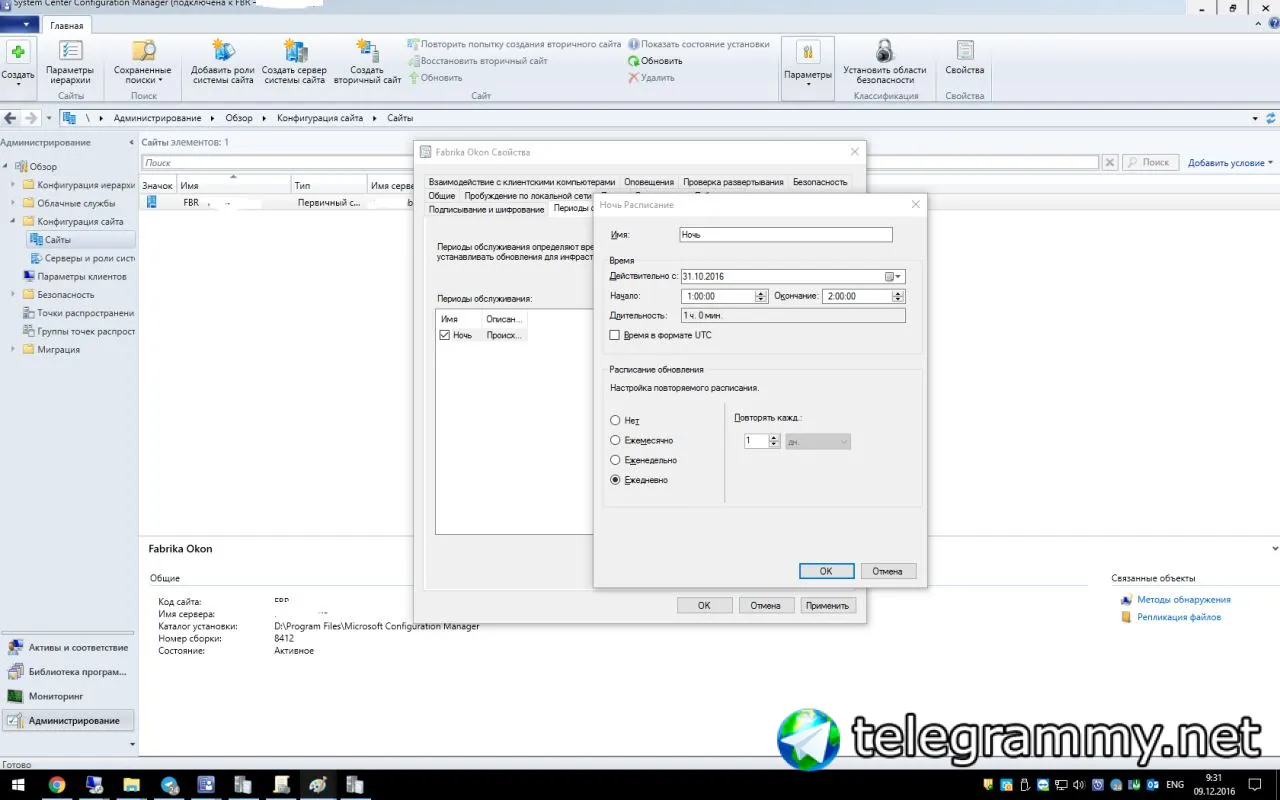Click Репликация файлов related link

point(1179,617)
